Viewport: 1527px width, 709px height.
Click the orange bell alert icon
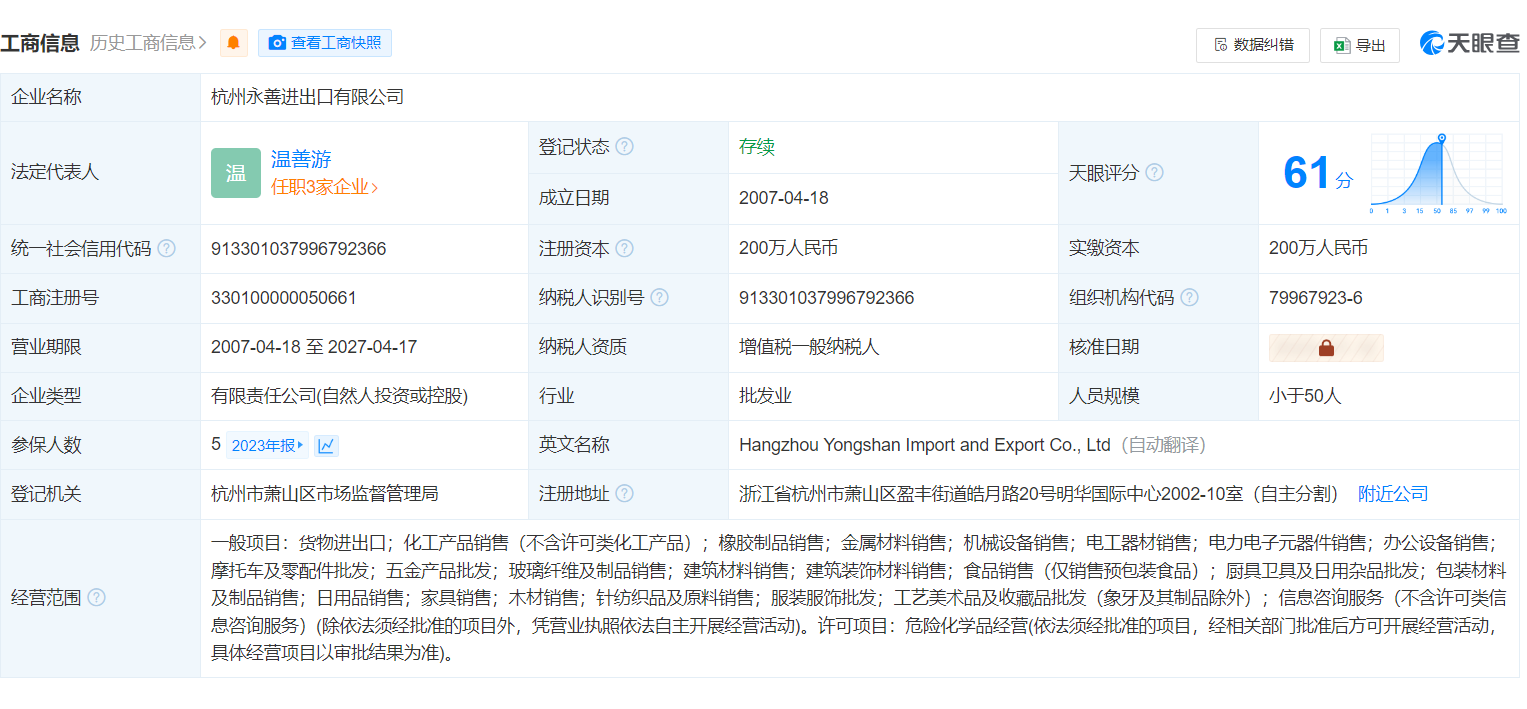234,43
